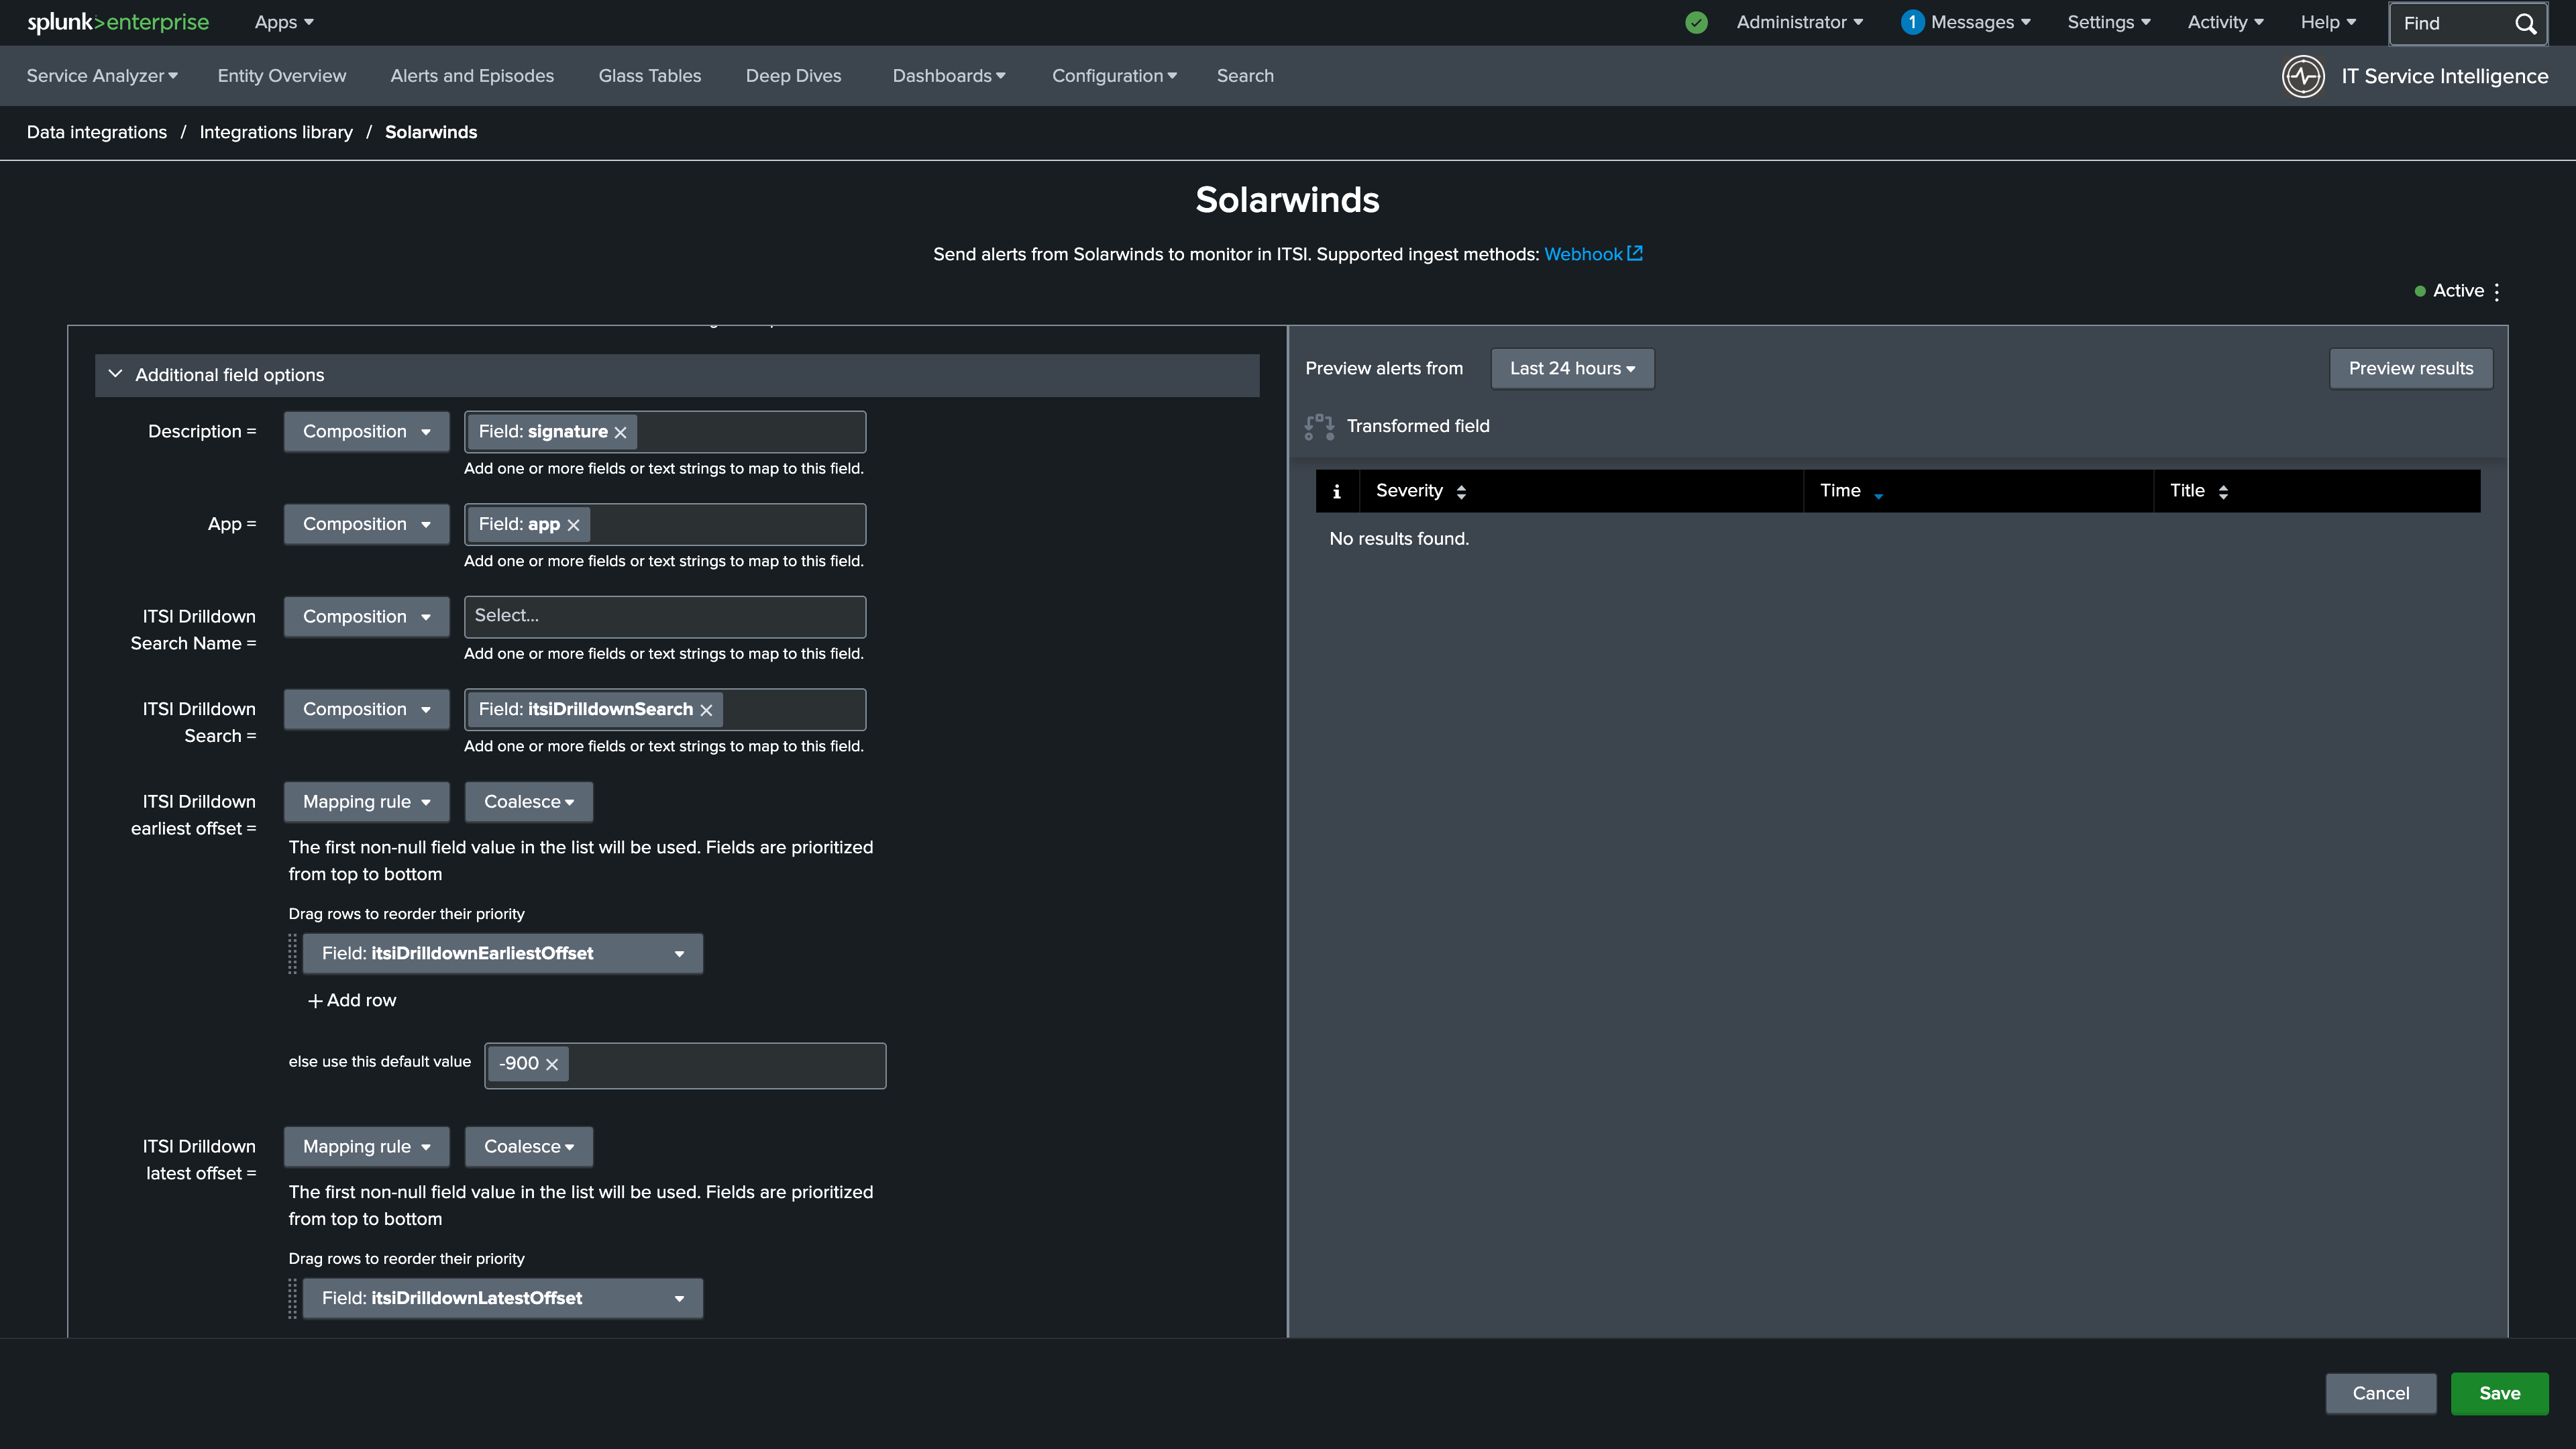Viewport: 2576px width, 1449px height.
Task: Remove the signature field chip
Action: point(620,432)
